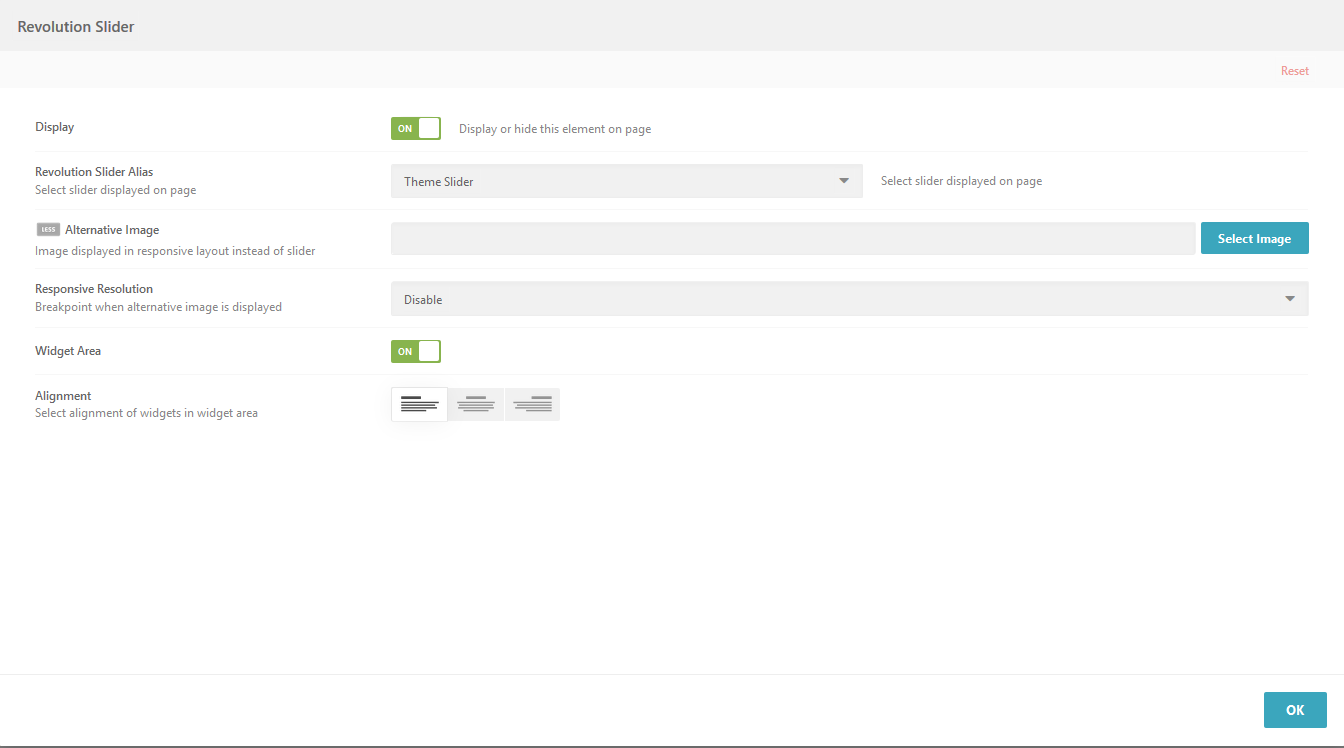Image resolution: width=1344 pixels, height=748 pixels.
Task: Click 'Select alignment of widgets in widget area' text
Action: (x=146, y=413)
